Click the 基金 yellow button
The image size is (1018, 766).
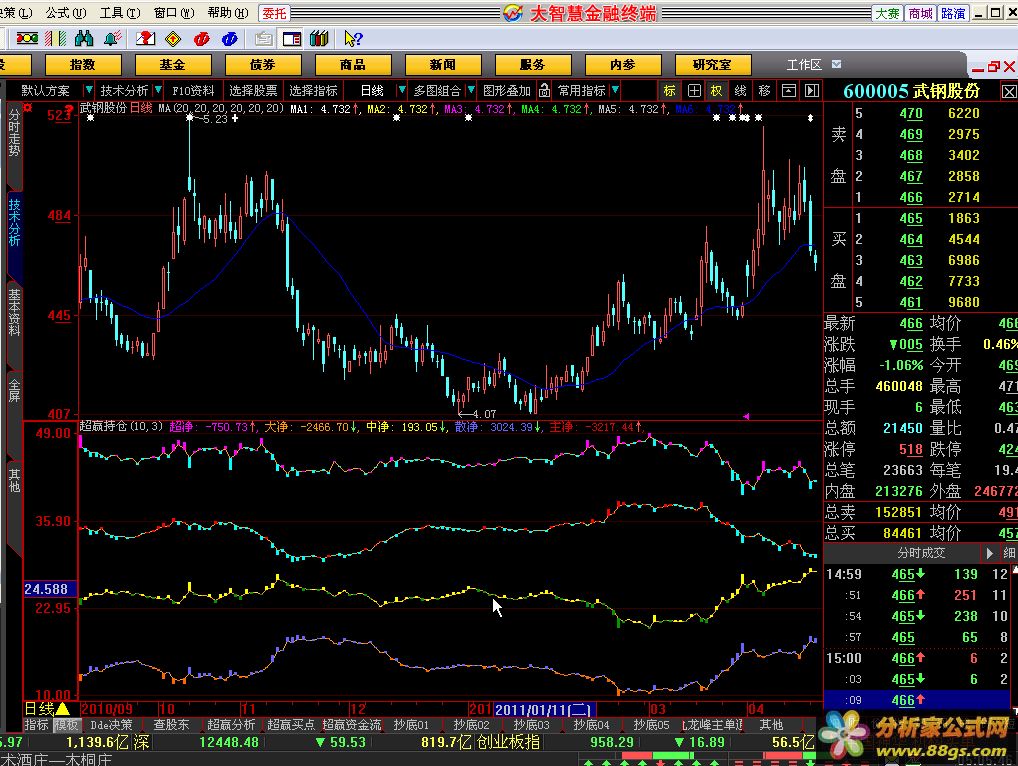173,65
